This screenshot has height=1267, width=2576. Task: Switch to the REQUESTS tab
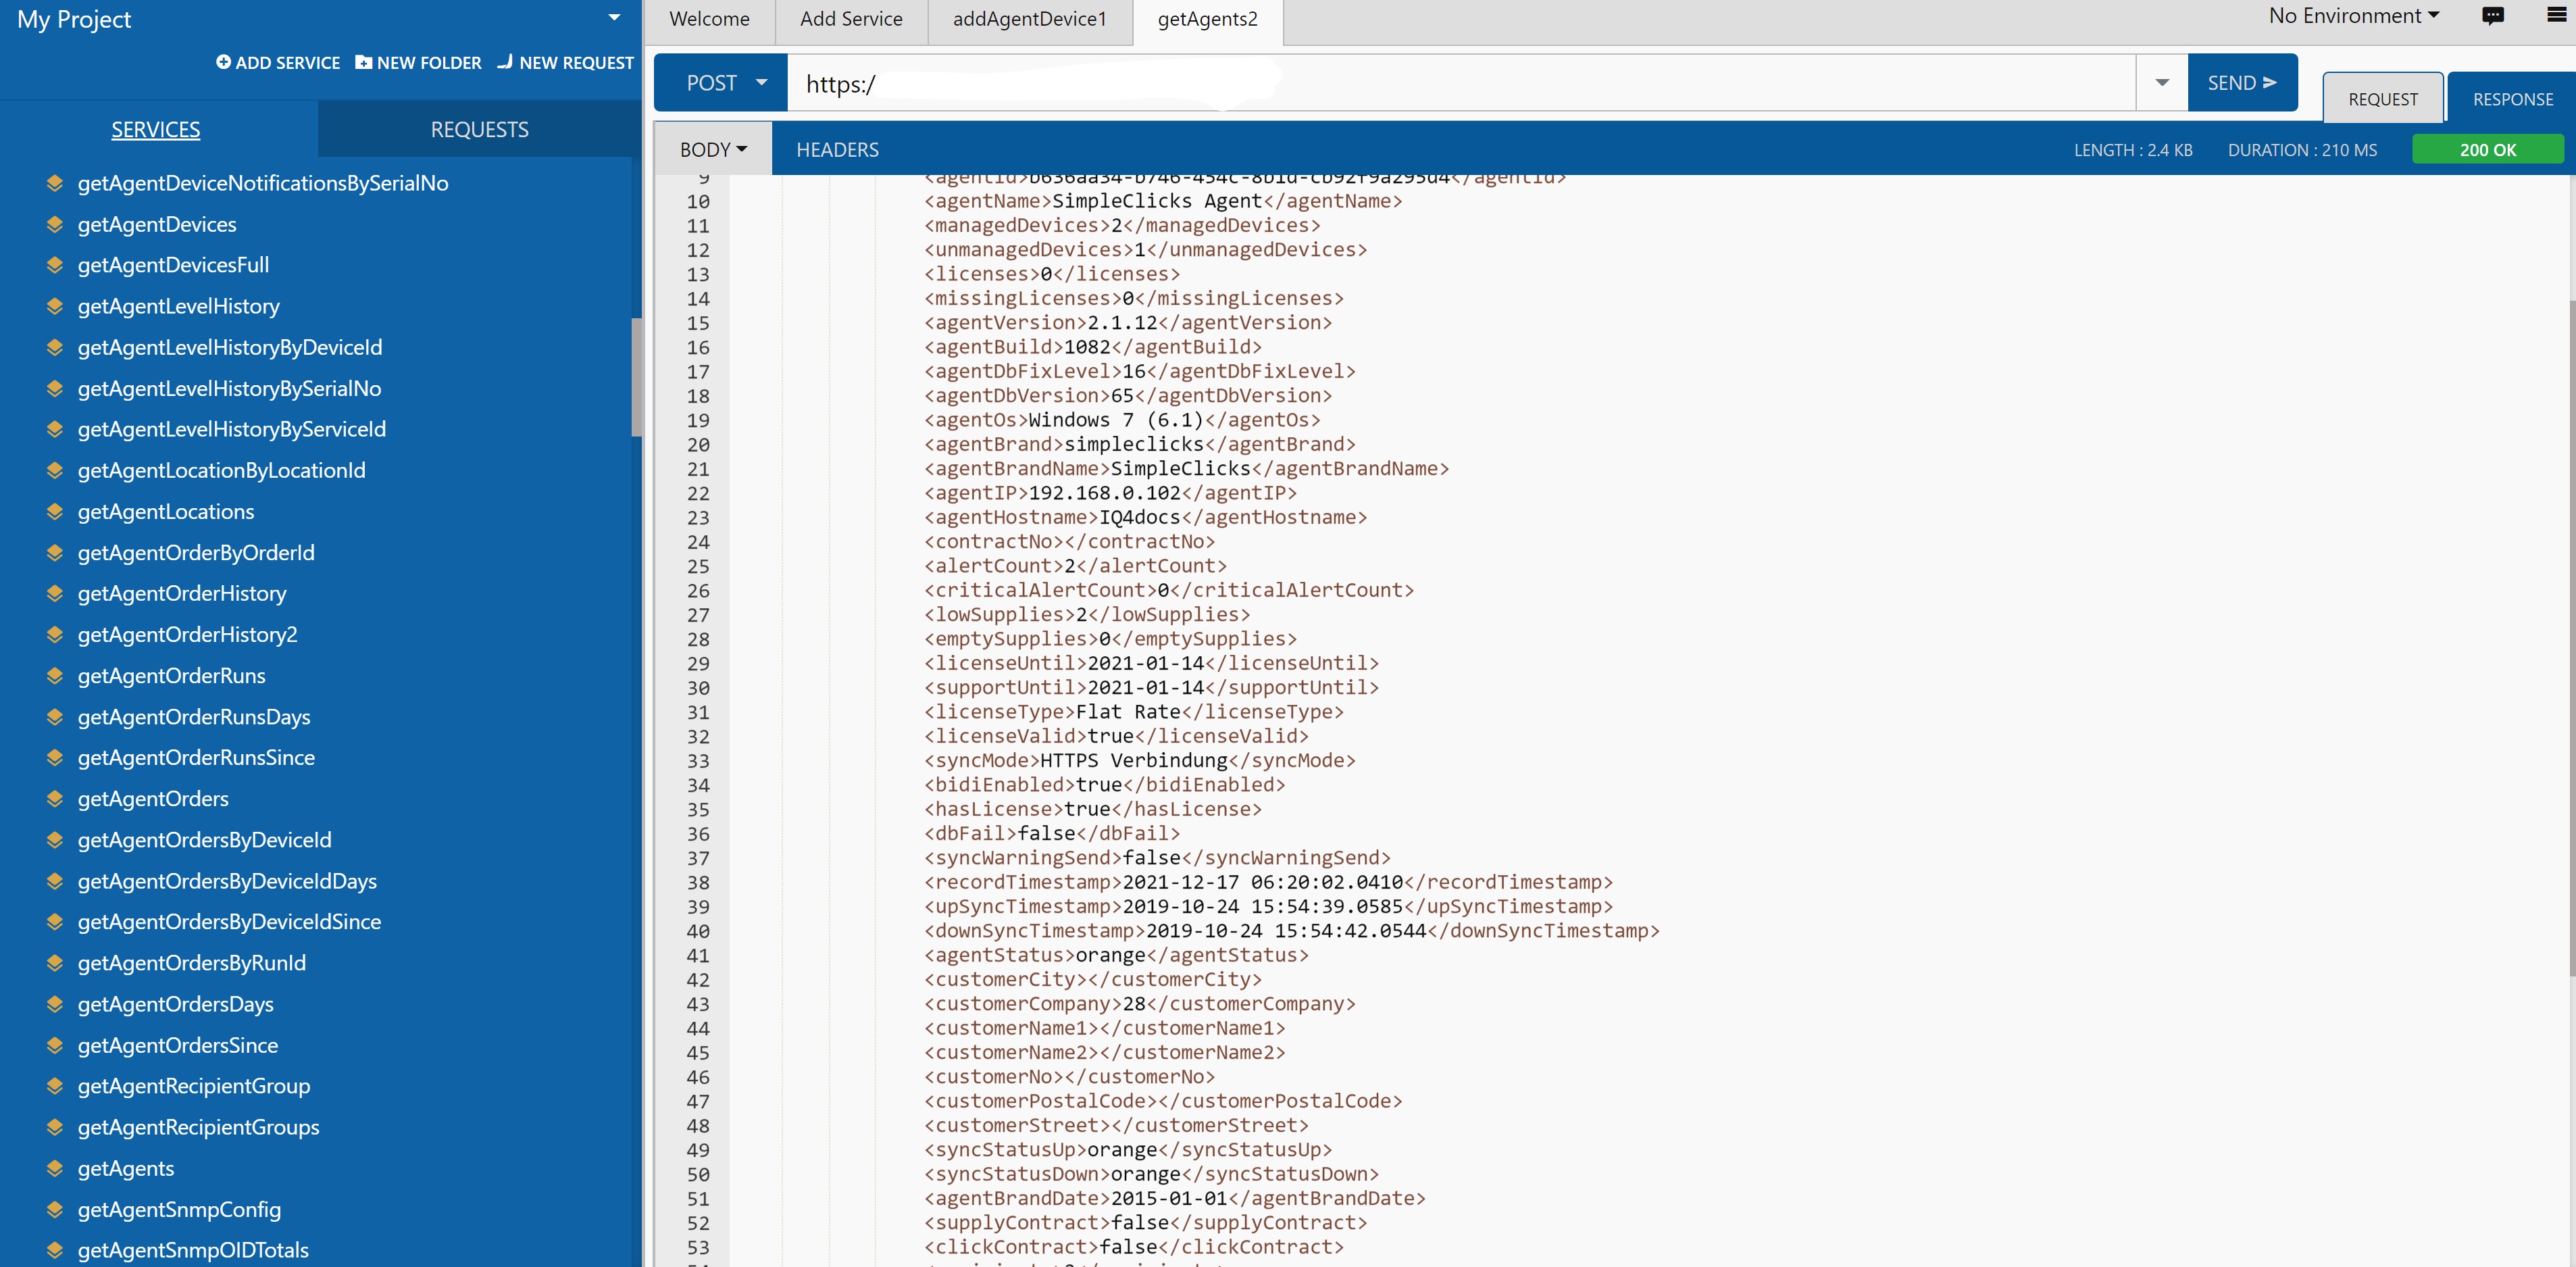(x=479, y=129)
